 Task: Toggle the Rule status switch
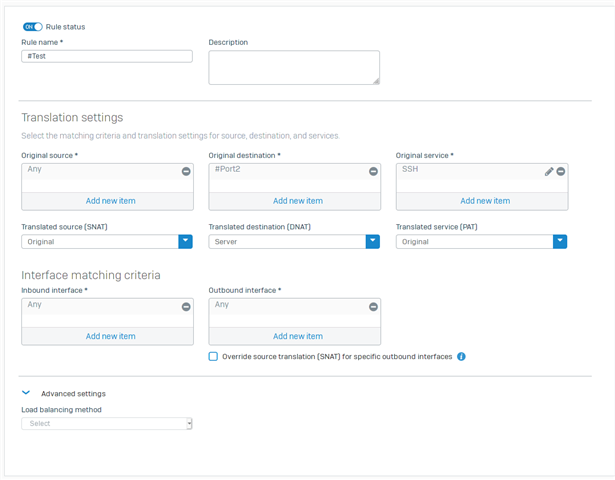33,27
